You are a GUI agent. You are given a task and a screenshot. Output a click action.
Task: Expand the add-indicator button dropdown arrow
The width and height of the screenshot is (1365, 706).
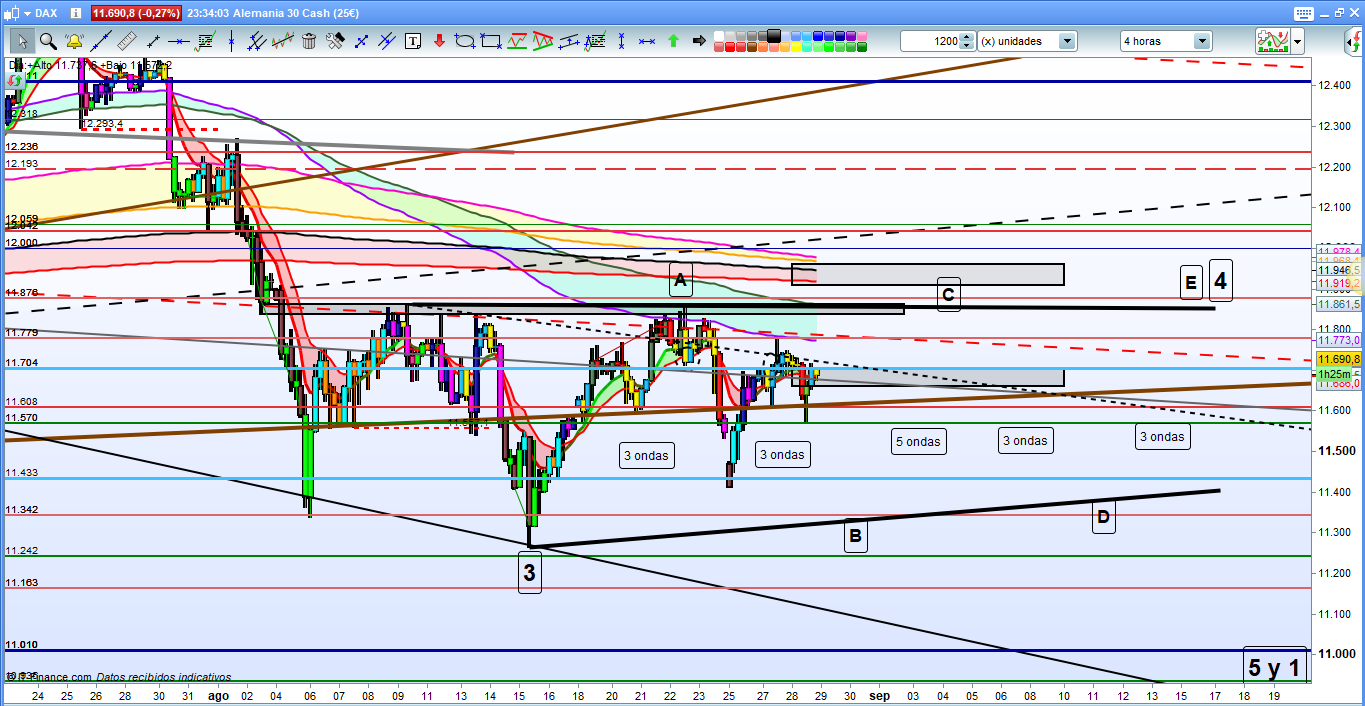coord(1297,41)
